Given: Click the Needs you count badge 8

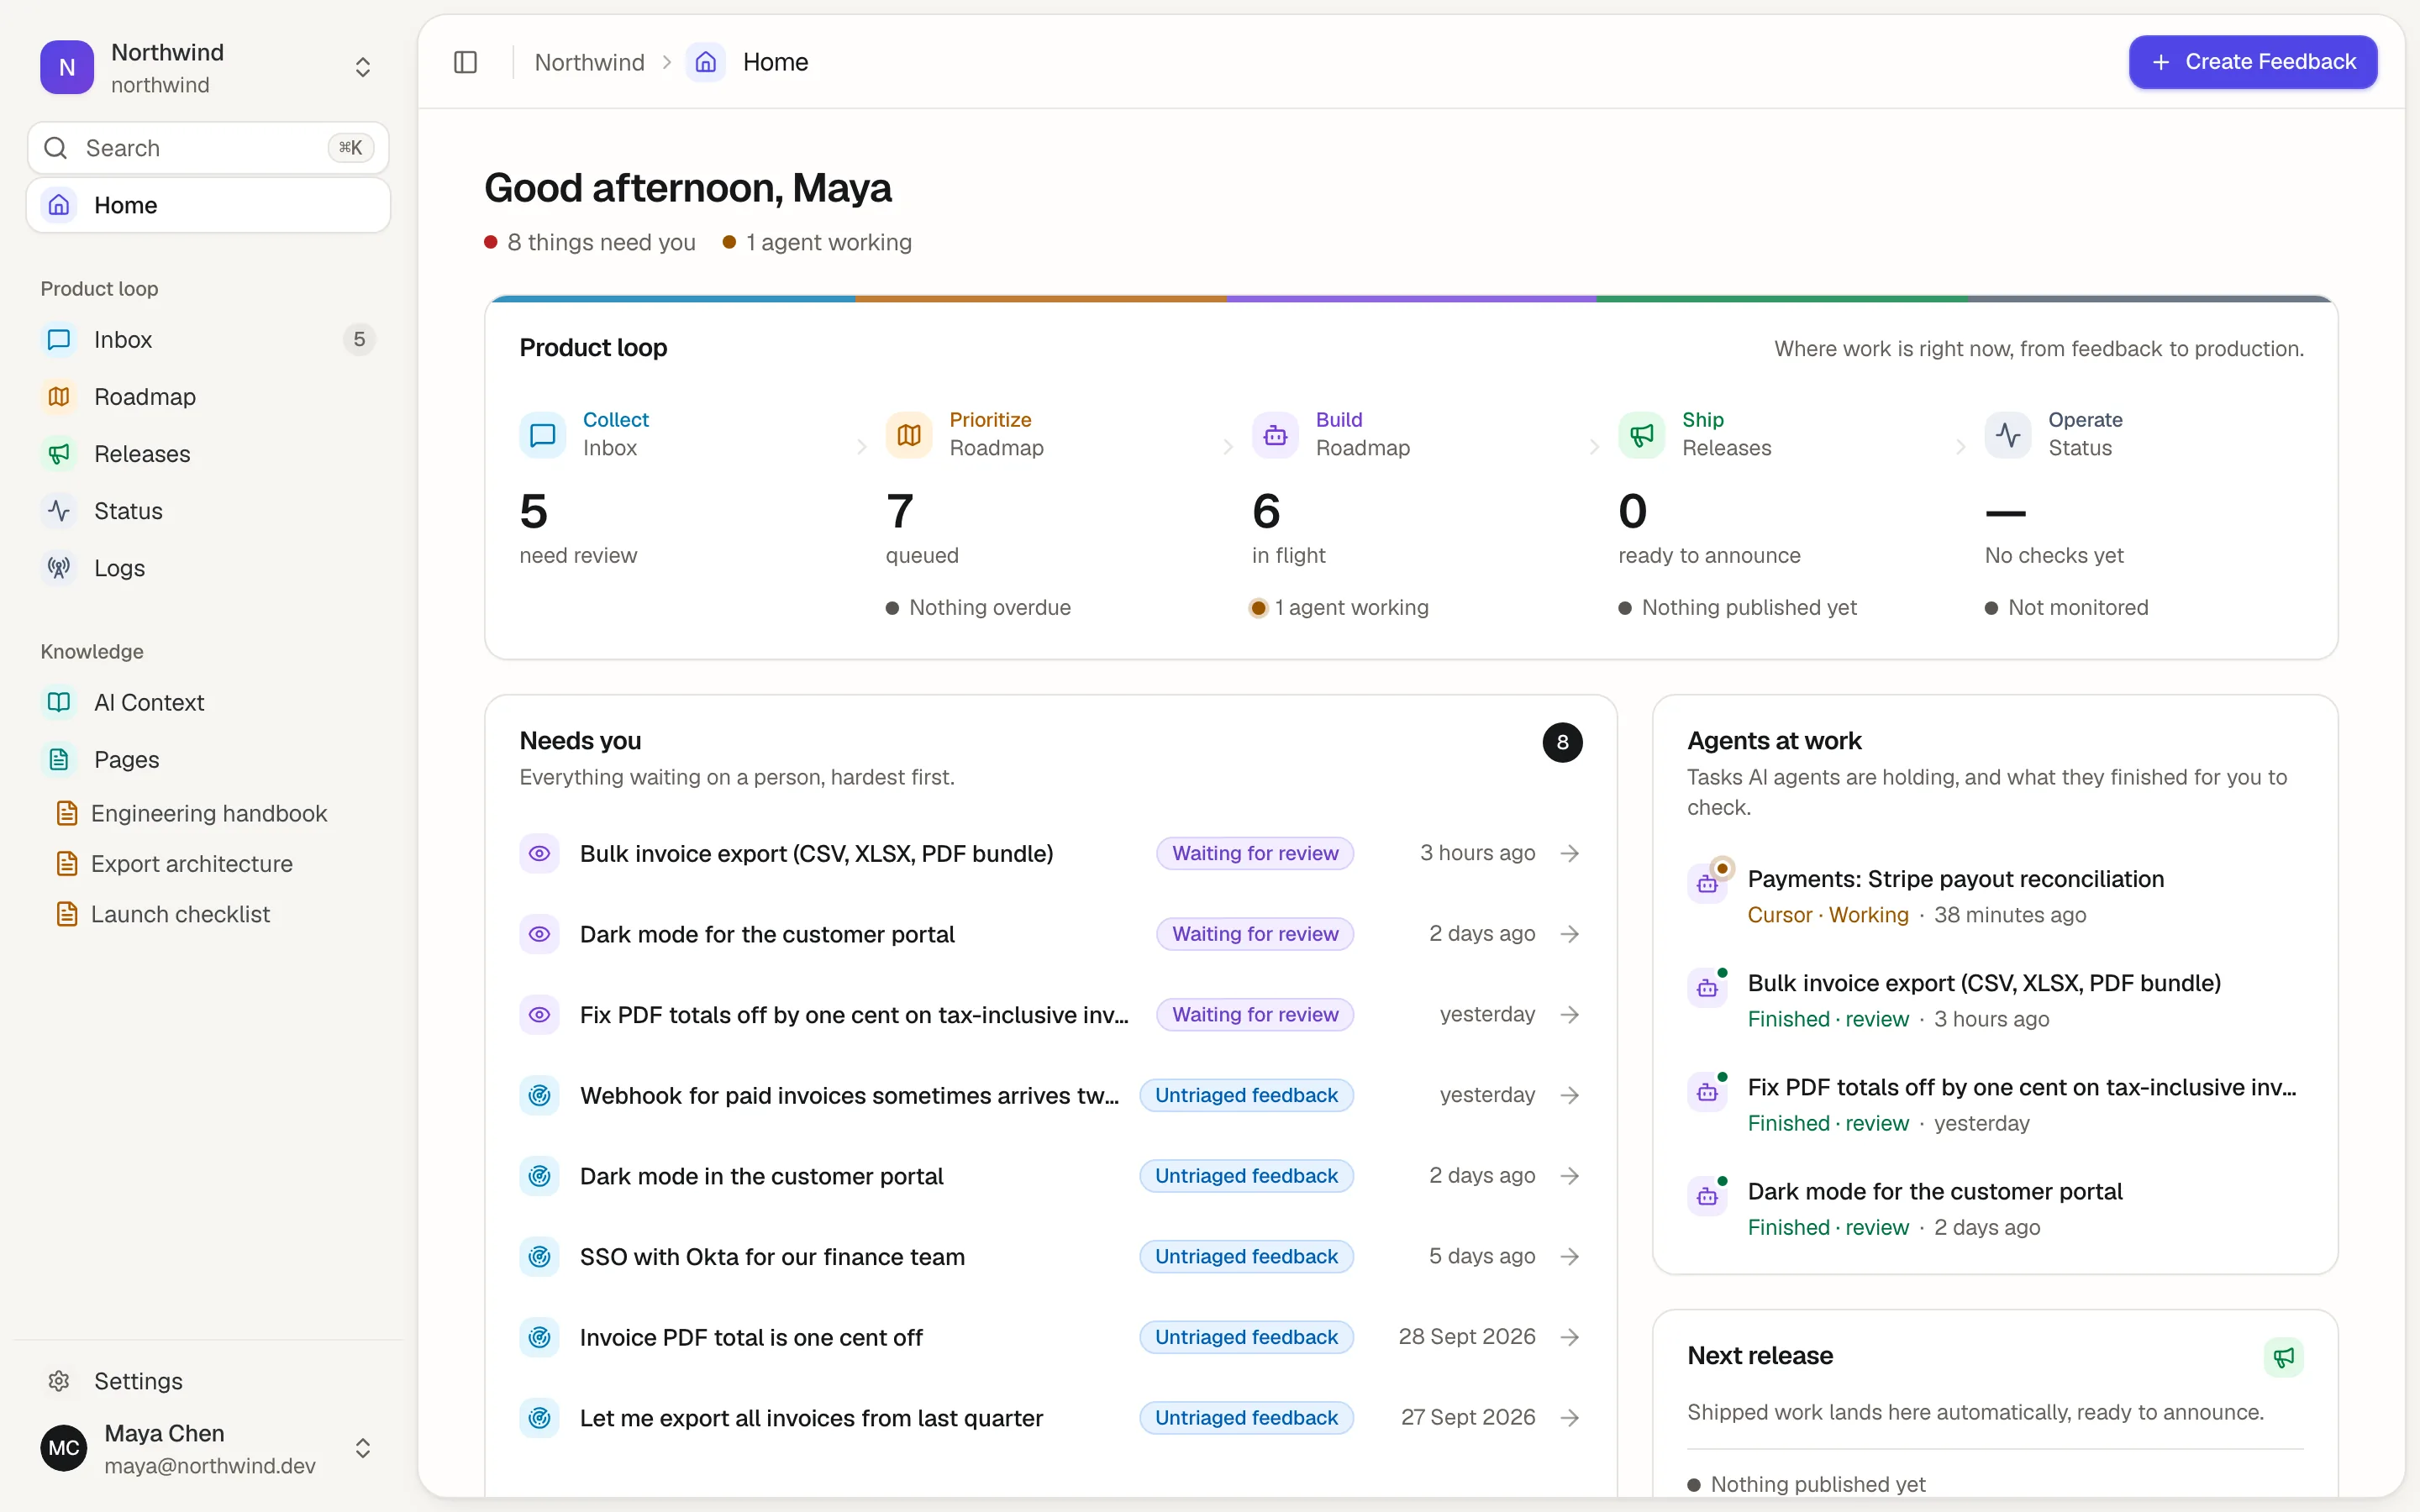Looking at the screenshot, I should (x=1562, y=743).
